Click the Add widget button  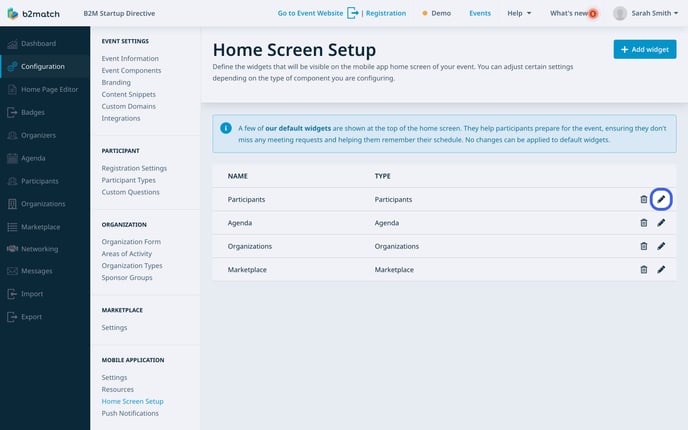click(645, 50)
